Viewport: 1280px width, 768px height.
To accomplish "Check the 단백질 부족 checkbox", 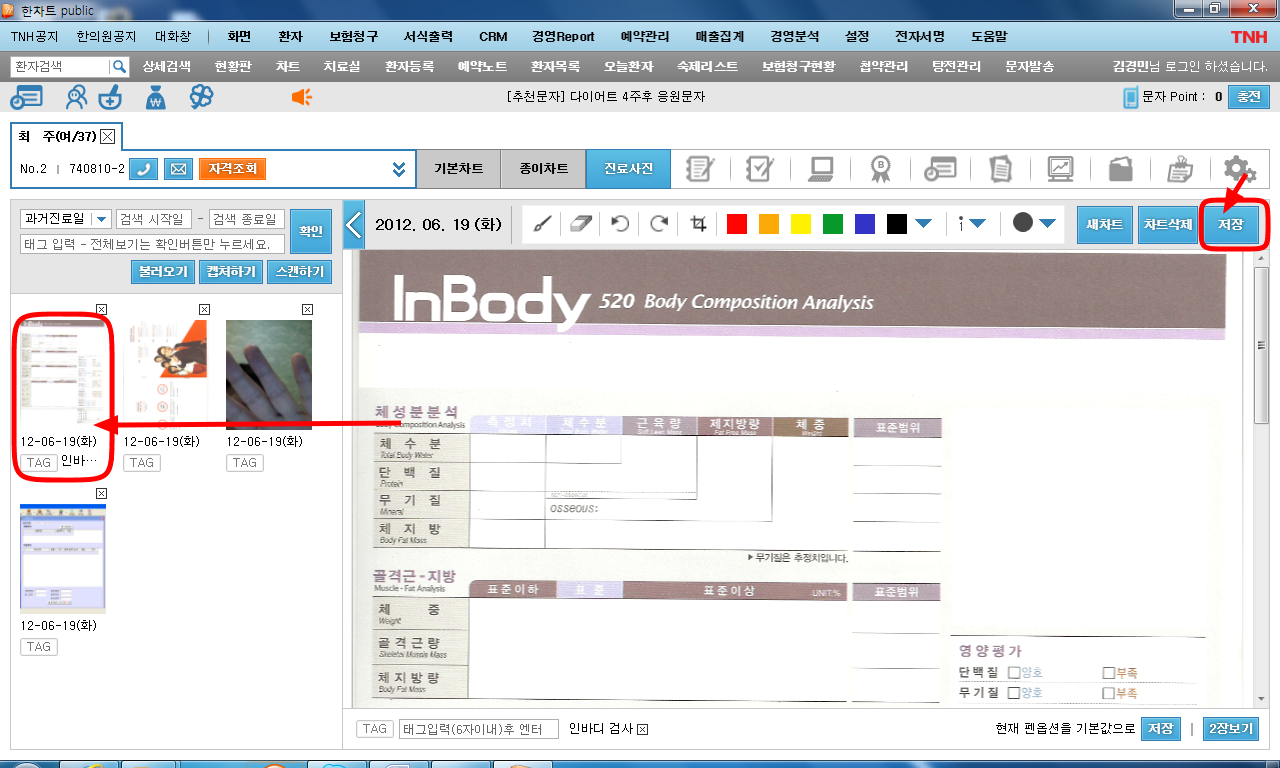I will [1108, 673].
